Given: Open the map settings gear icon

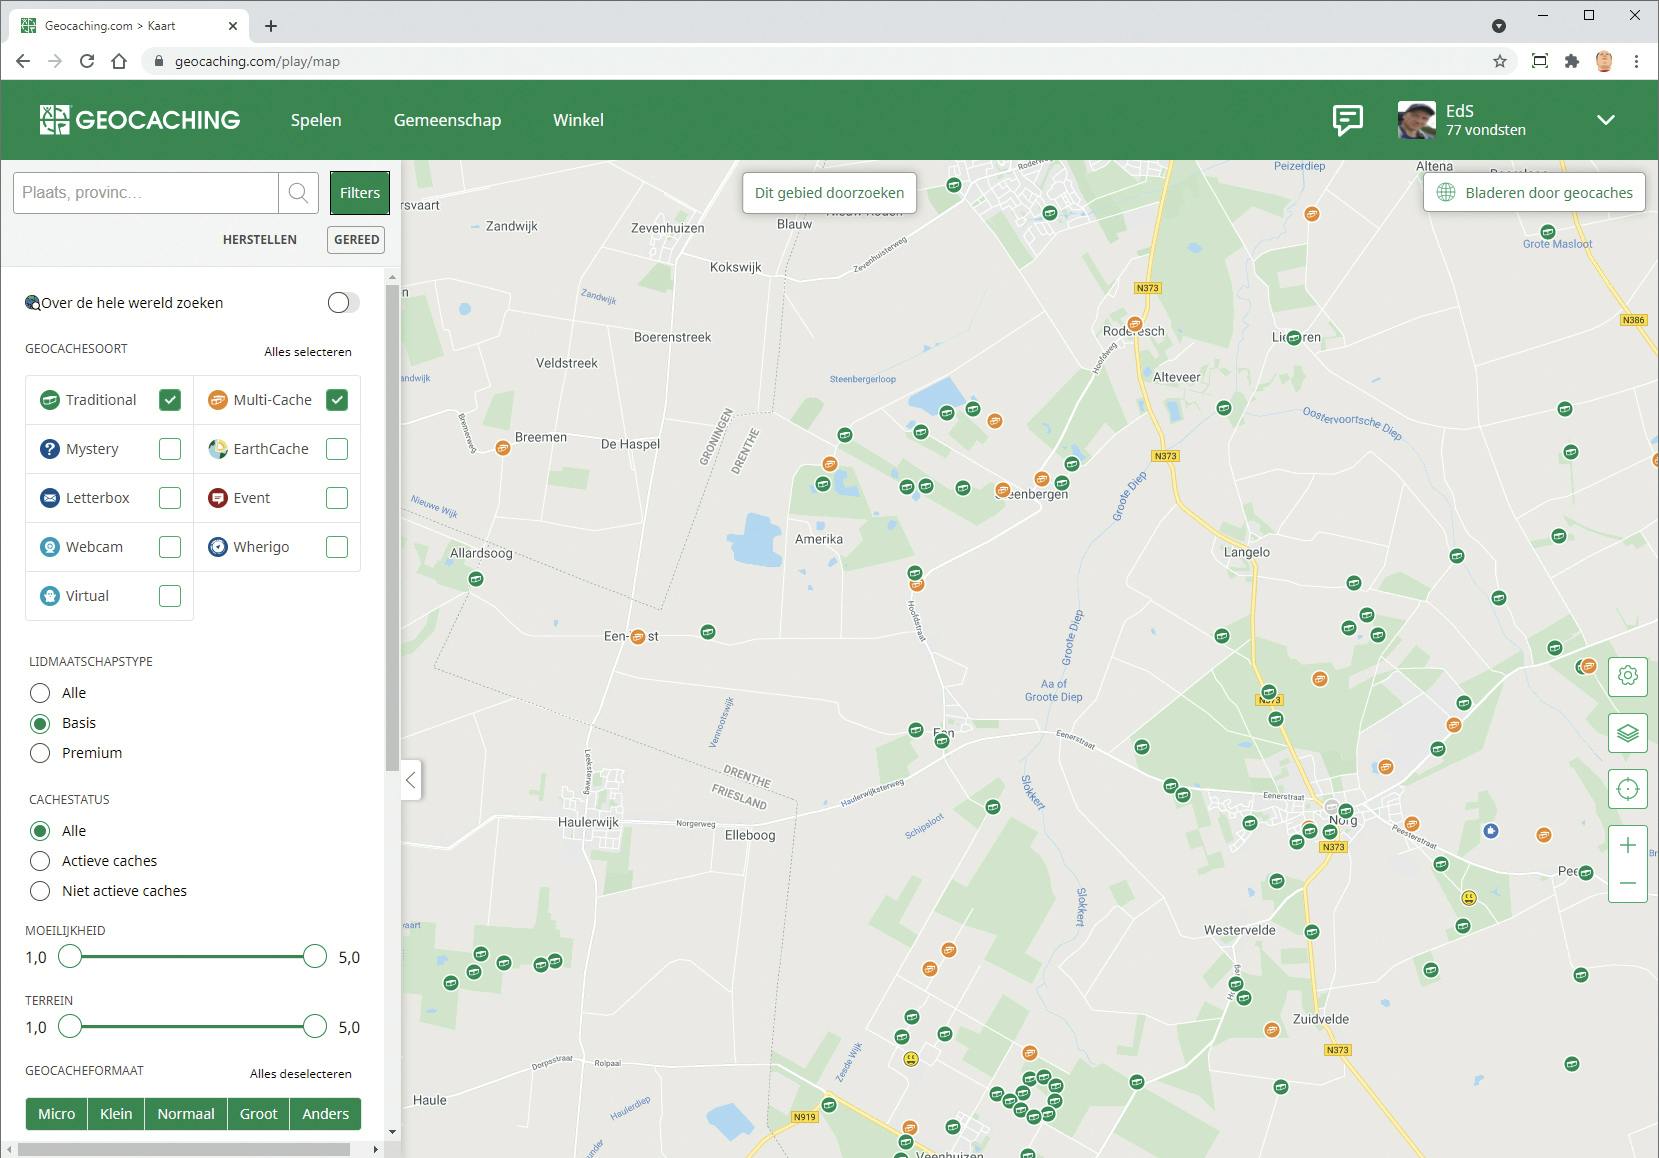Looking at the screenshot, I should 1627,676.
